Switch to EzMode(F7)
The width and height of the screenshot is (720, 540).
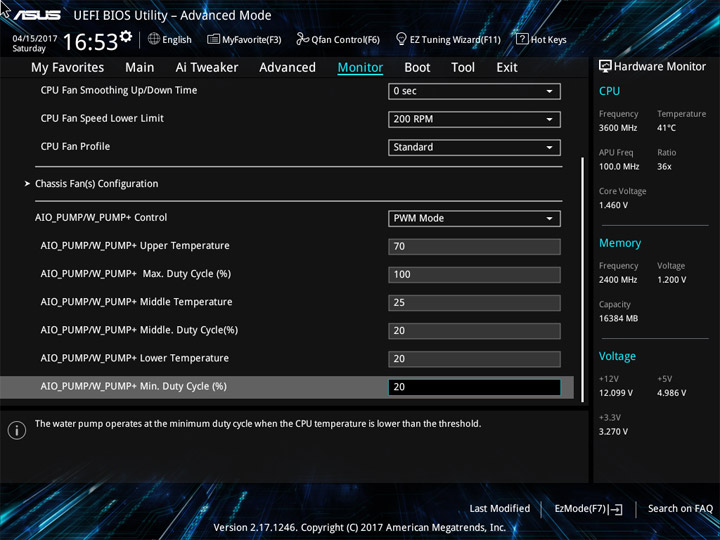tap(588, 509)
